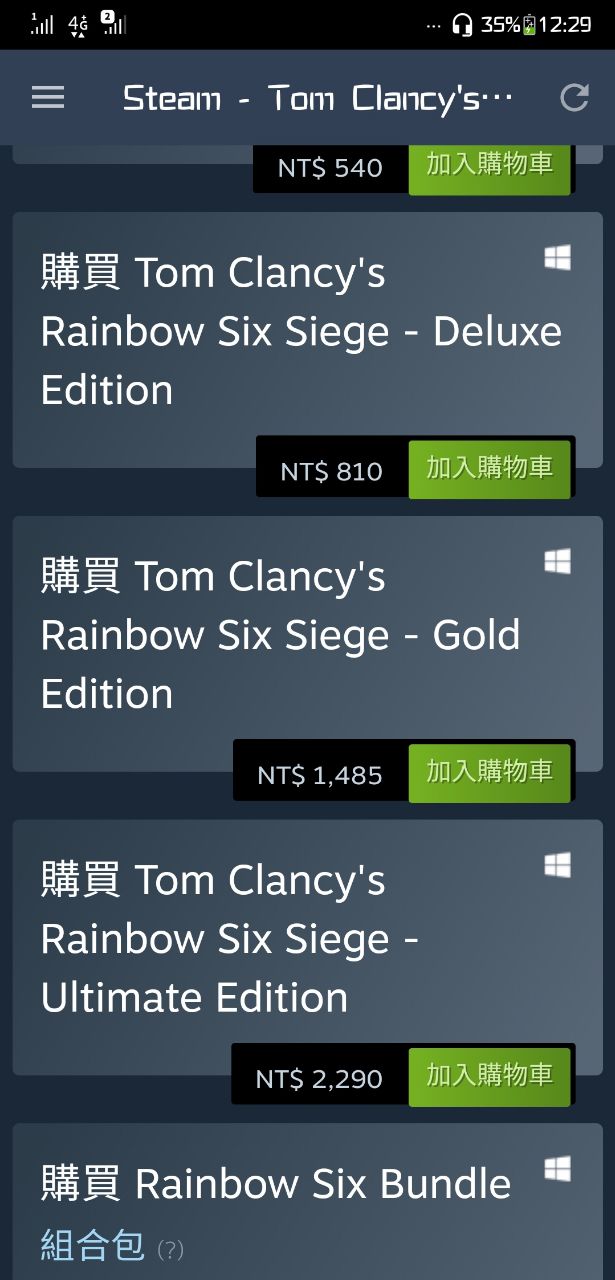Open the Rainbow Six Bundle title
The width and height of the screenshot is (615, 1280).
tap(276, 1184)
